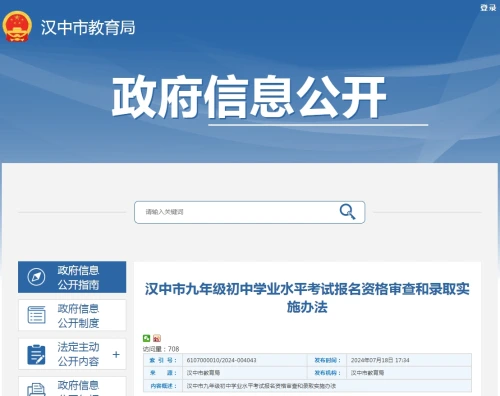Click the magnifying glass search icon
Image resolution: width=500 pixels, height=396 pixels.
pos(347,212)
